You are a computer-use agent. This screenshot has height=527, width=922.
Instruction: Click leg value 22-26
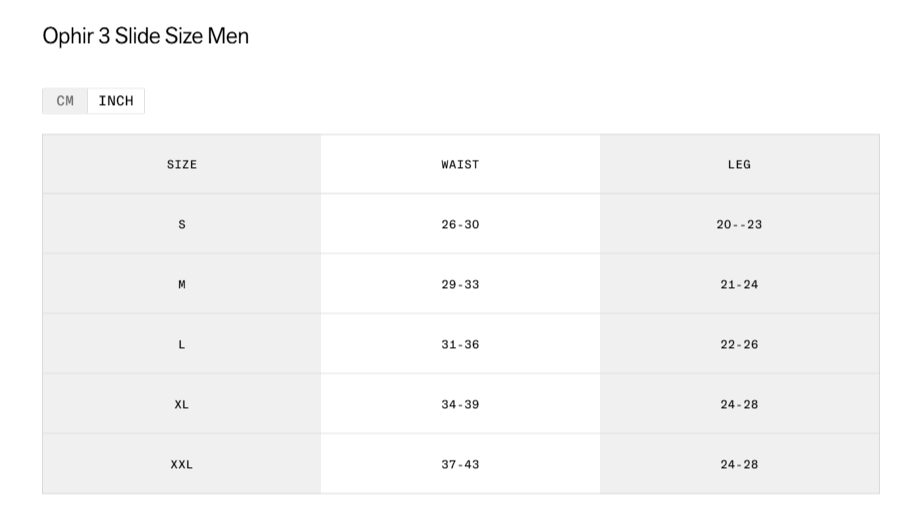739,344
